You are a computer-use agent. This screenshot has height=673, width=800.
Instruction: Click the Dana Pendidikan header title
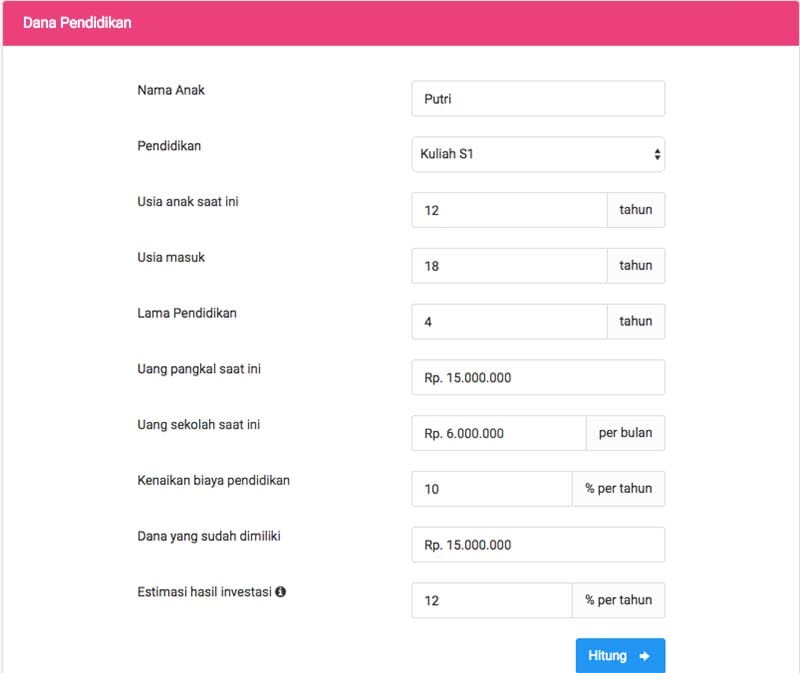(x=77, y=23)
